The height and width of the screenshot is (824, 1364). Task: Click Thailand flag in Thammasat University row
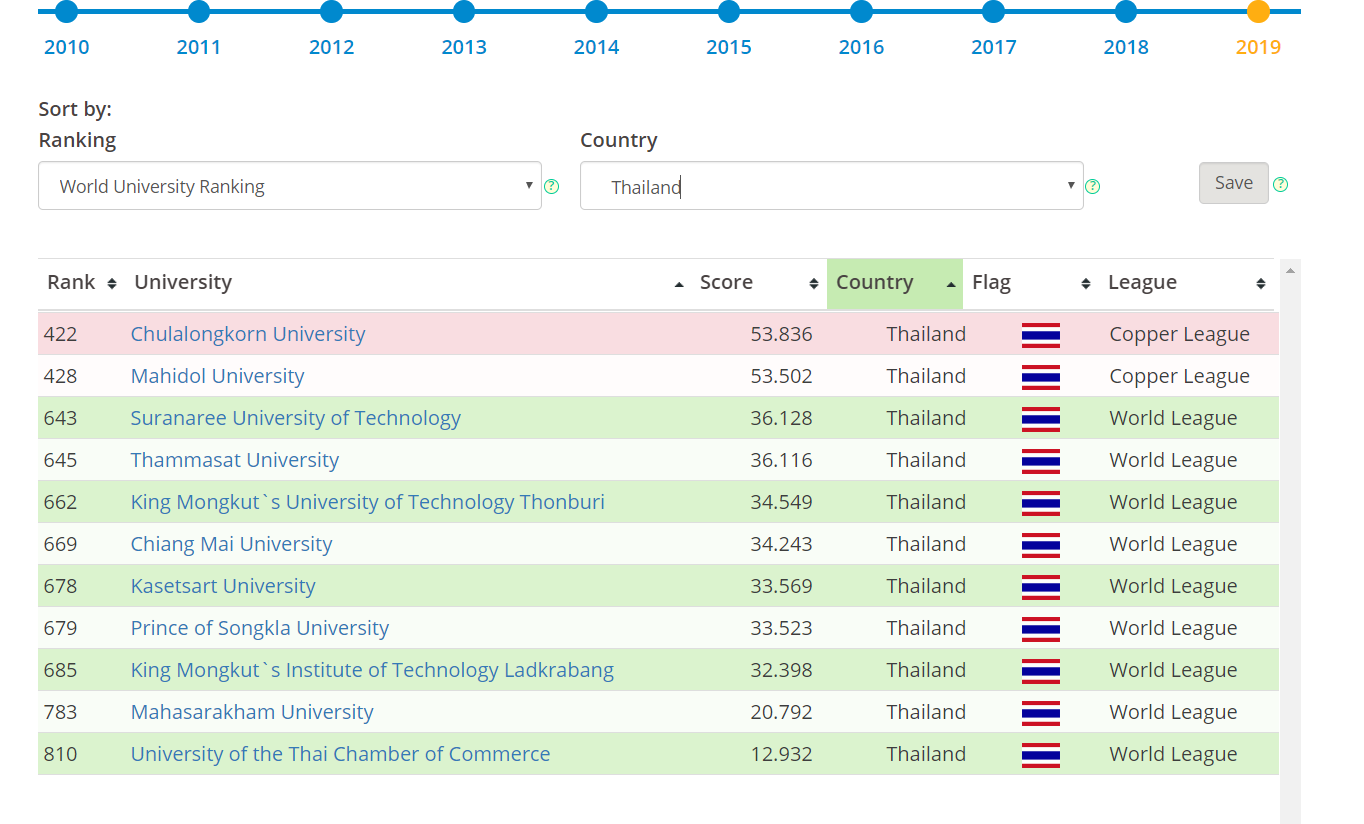coord(1041,461)
